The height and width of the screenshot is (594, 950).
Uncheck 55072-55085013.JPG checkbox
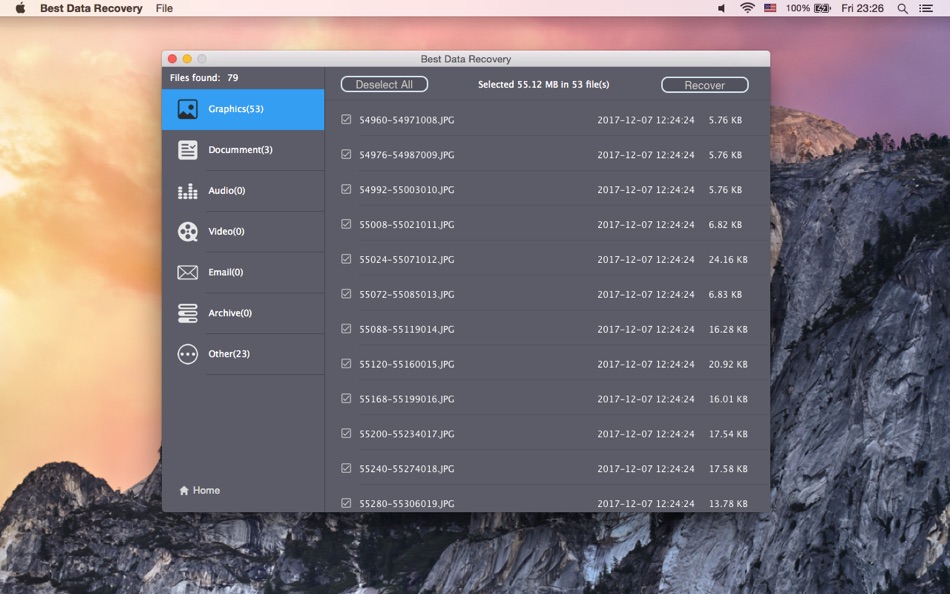click(346, 293)
